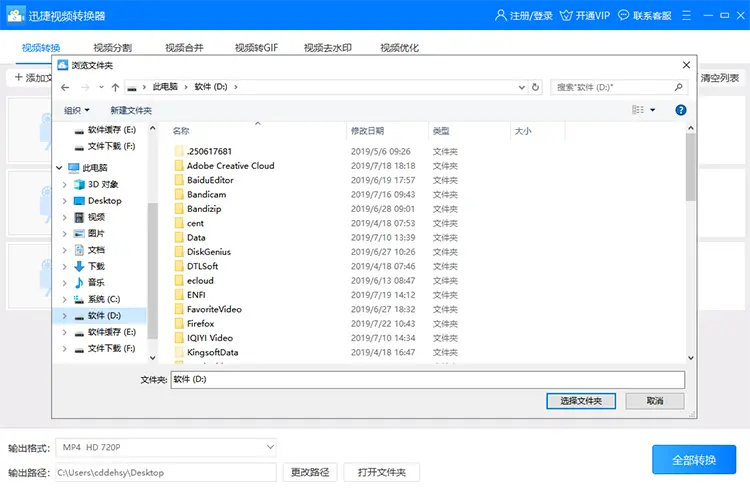Click the 全部转换 button
Screen dimensions: 750x492
694,459
